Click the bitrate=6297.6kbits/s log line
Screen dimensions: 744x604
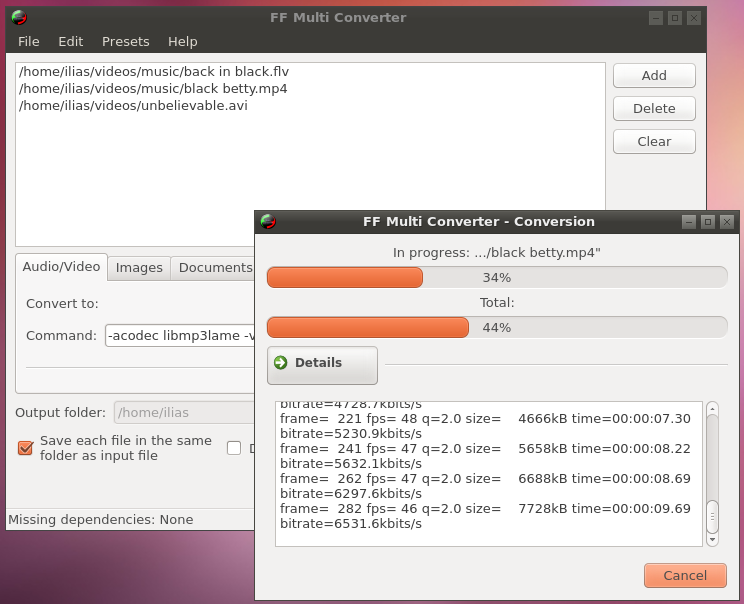351,494
